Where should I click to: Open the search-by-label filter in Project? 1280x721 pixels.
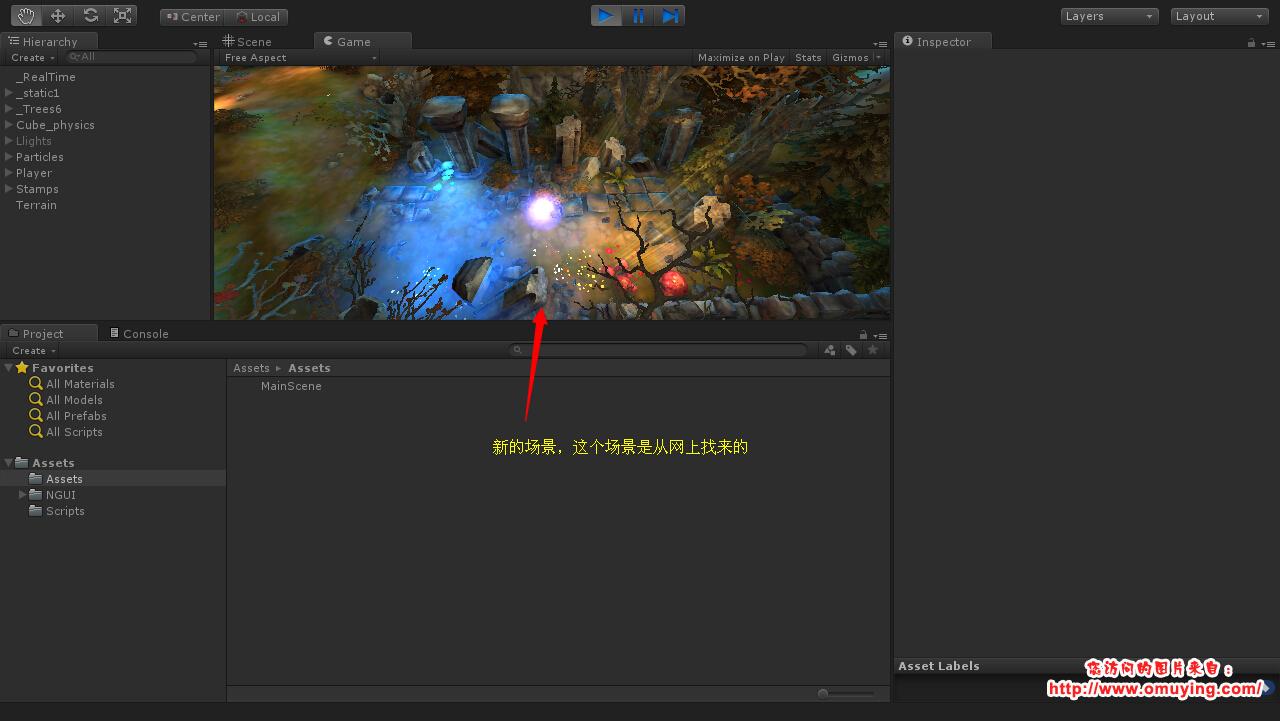pyautogui.click(x=851, y=350)
